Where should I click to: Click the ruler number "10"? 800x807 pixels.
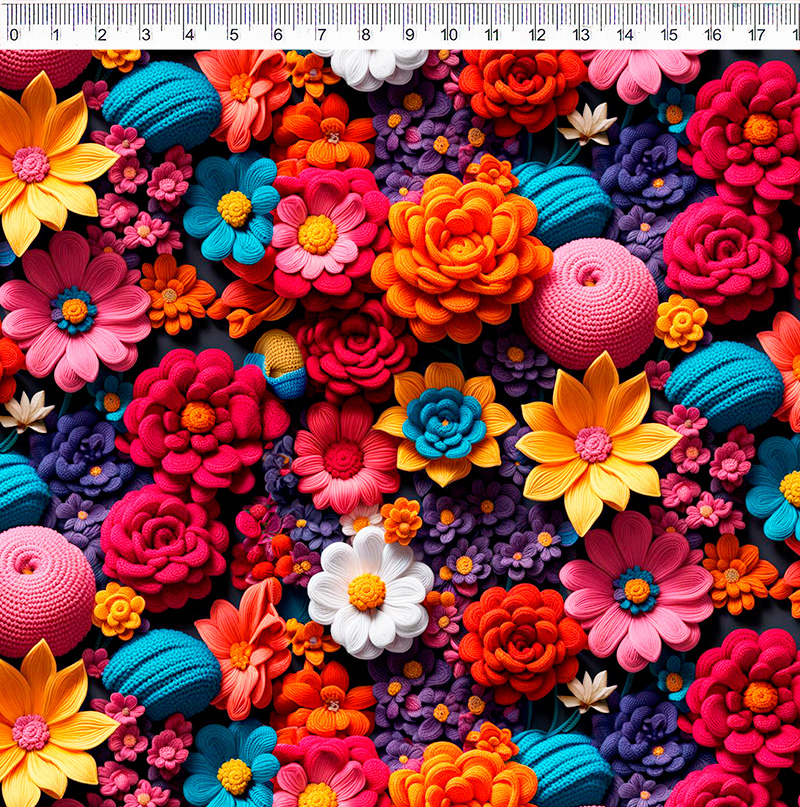pyautogui.click(x=449, y=35)
